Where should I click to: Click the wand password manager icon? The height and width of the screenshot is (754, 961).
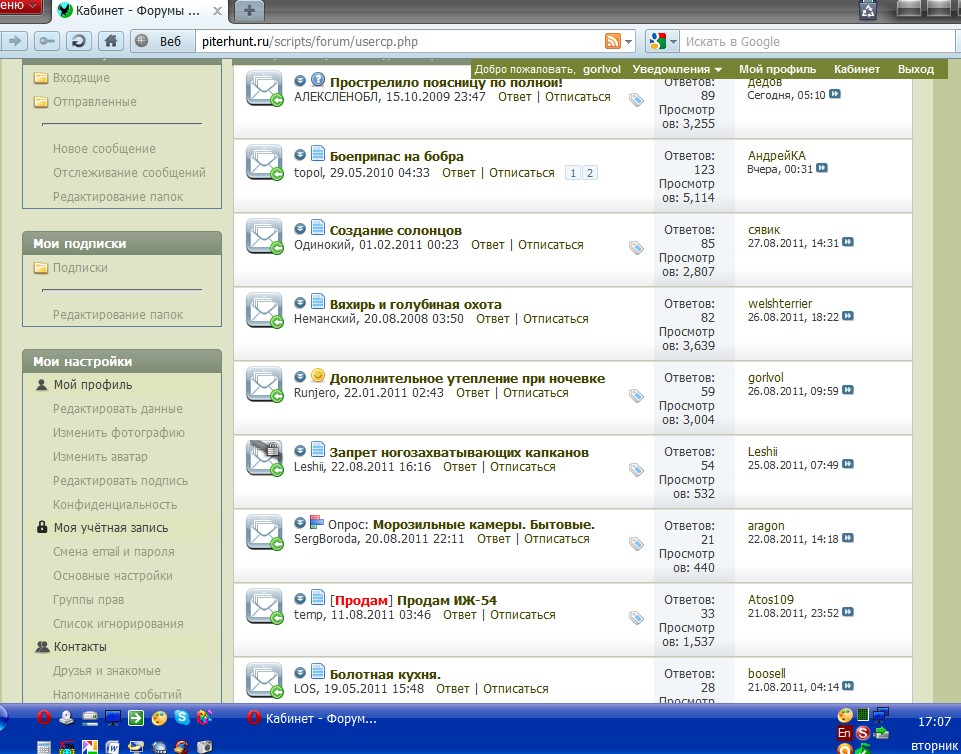pos(46,41)
